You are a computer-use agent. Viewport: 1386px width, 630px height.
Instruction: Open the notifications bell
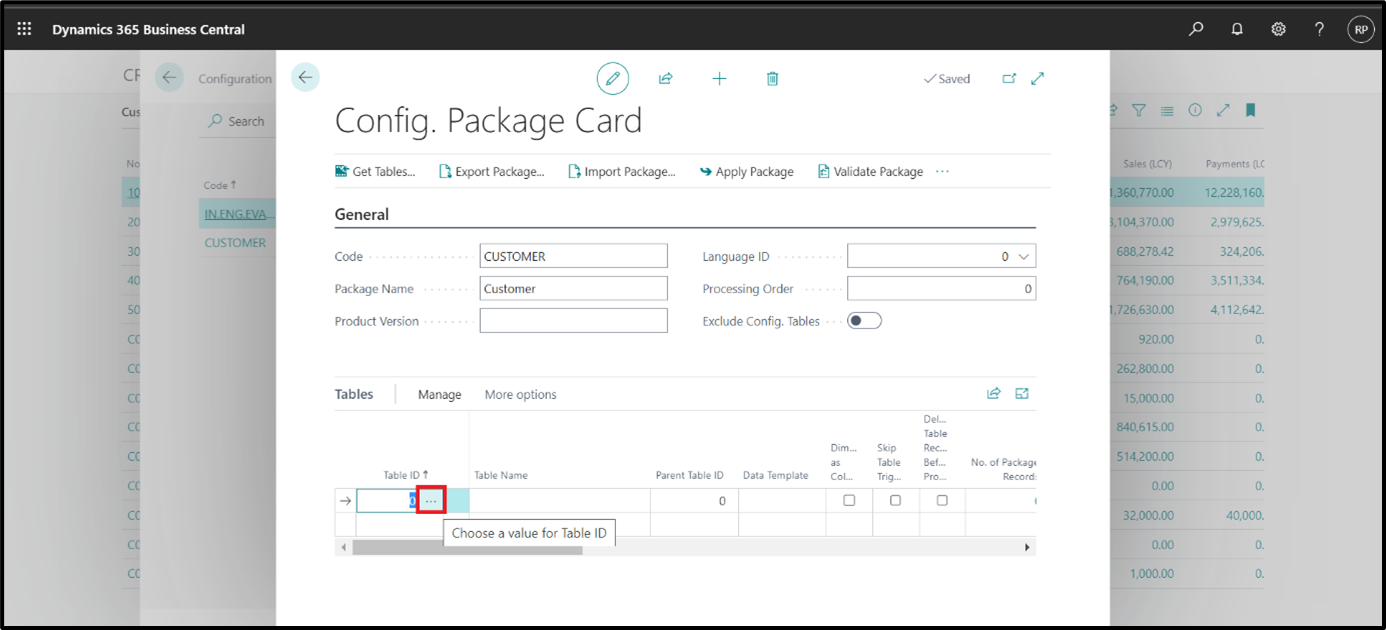[x=1237, y=29]
